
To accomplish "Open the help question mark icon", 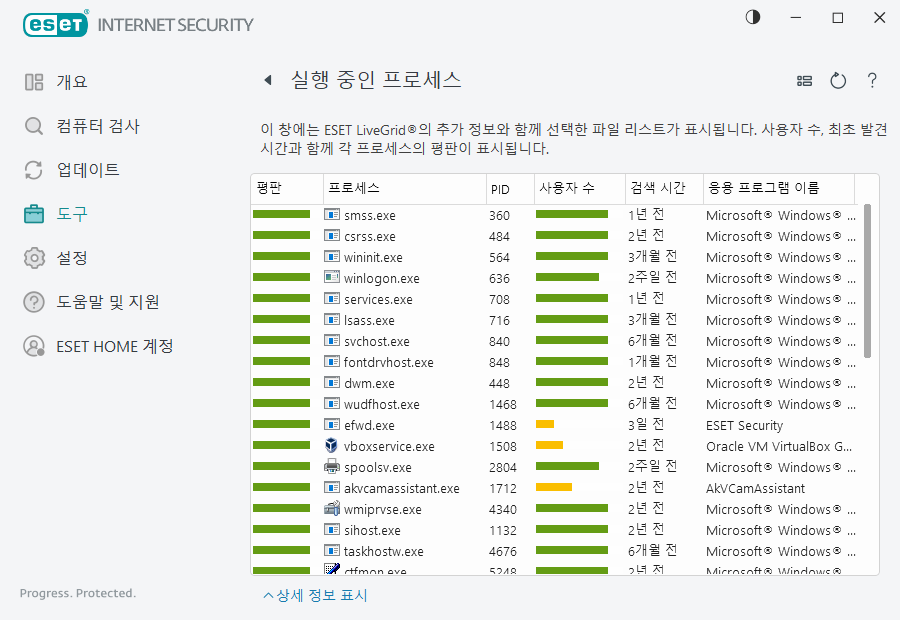I will 872,81.
